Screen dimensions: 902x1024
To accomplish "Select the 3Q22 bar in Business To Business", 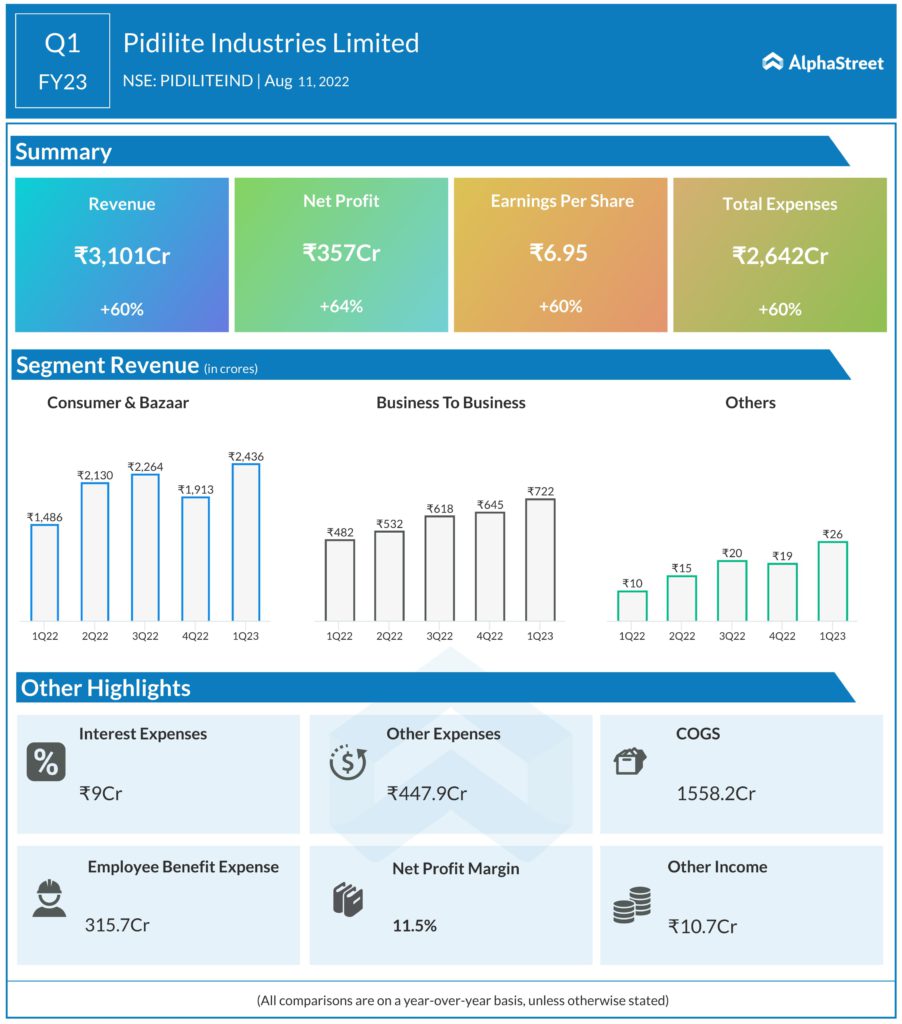I will pos(440,568).
